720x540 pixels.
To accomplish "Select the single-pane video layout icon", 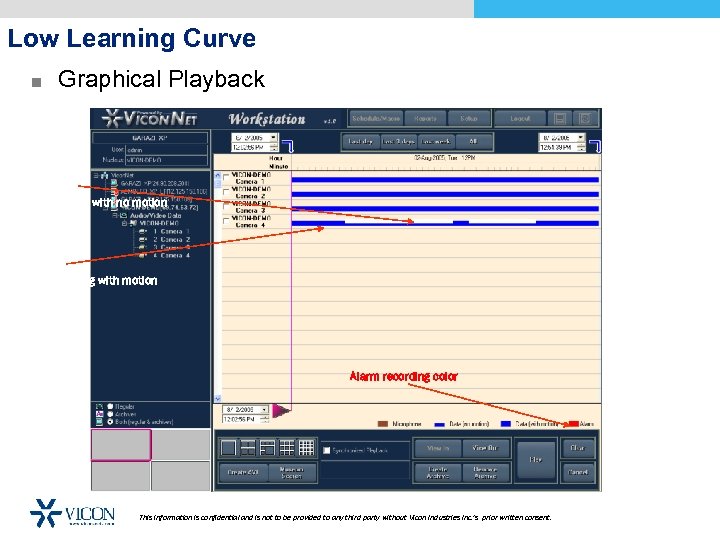I will pyautogui.click(x=228, y=447).
